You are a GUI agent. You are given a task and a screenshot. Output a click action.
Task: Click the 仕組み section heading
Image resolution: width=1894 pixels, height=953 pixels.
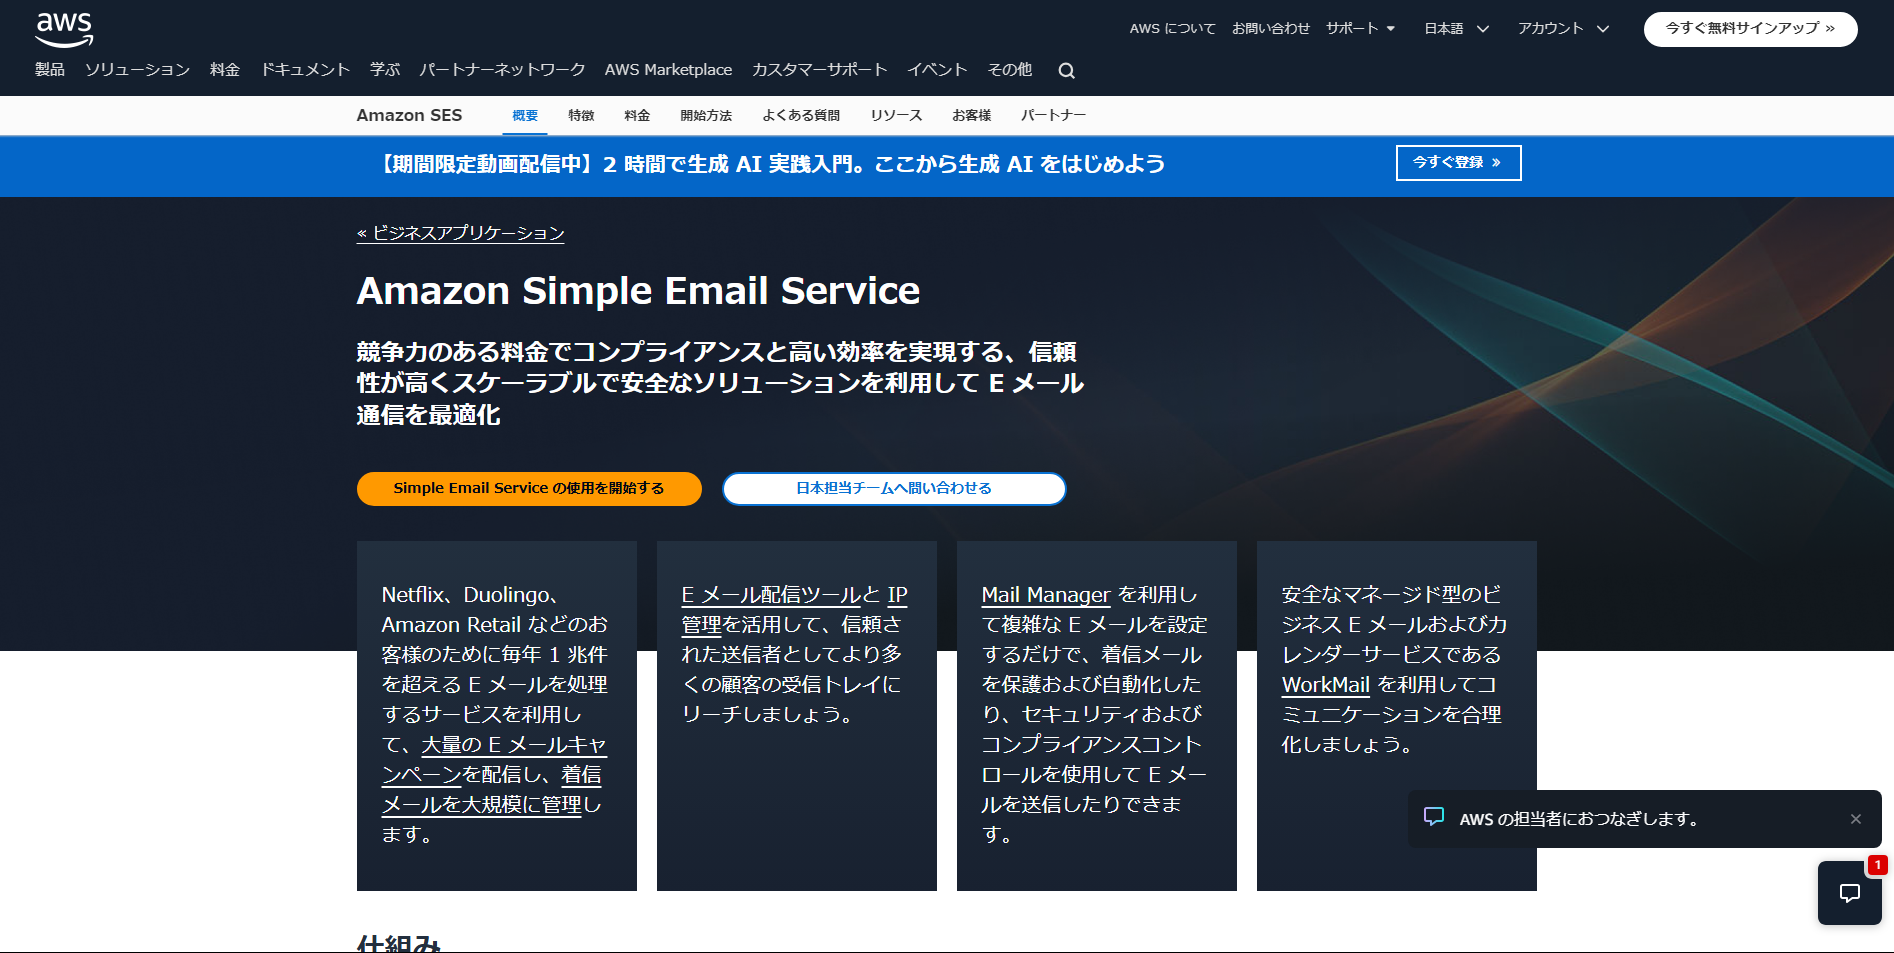398,943
